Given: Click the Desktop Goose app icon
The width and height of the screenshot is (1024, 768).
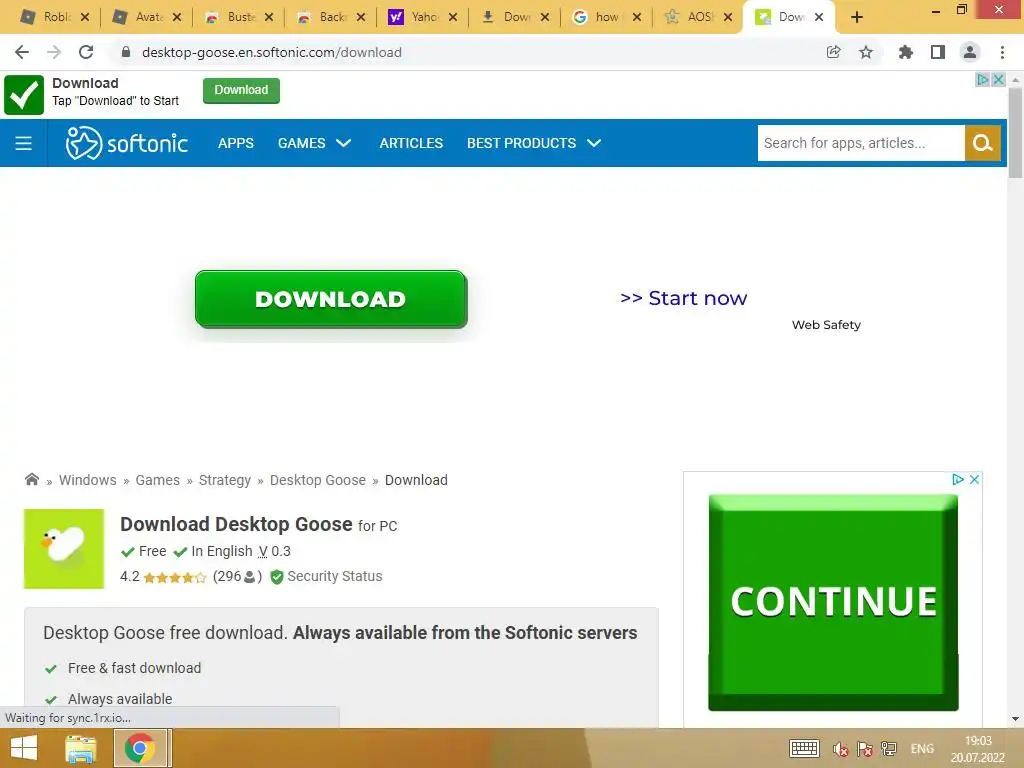Looking at the screenshot, I should tap(64, 549).
